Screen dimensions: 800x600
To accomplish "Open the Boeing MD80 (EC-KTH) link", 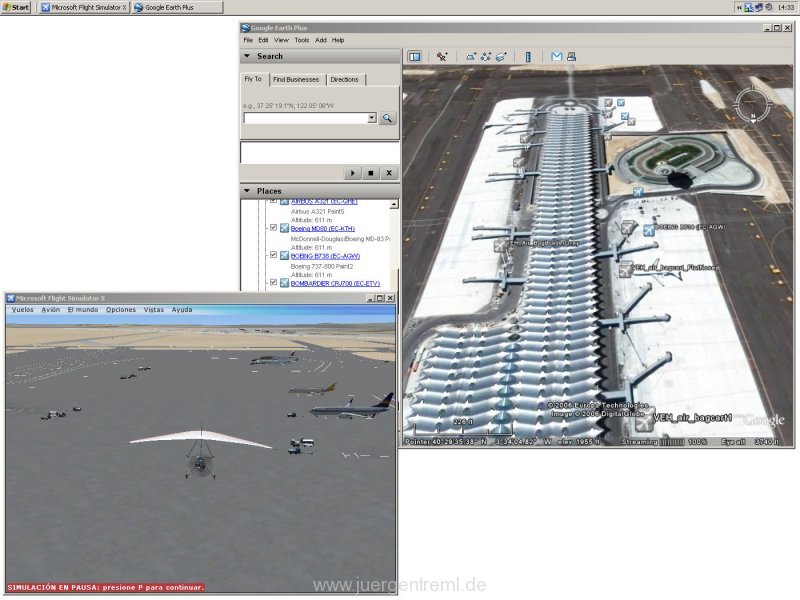I will tap(322, 229).
